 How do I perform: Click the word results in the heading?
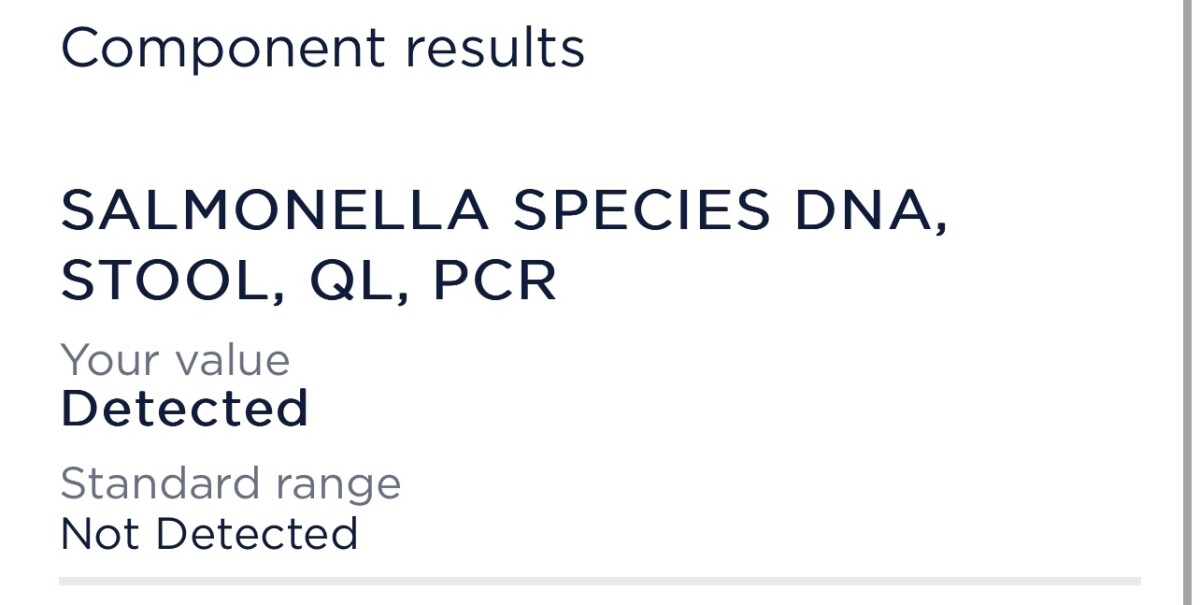click(x=495, y=47)
